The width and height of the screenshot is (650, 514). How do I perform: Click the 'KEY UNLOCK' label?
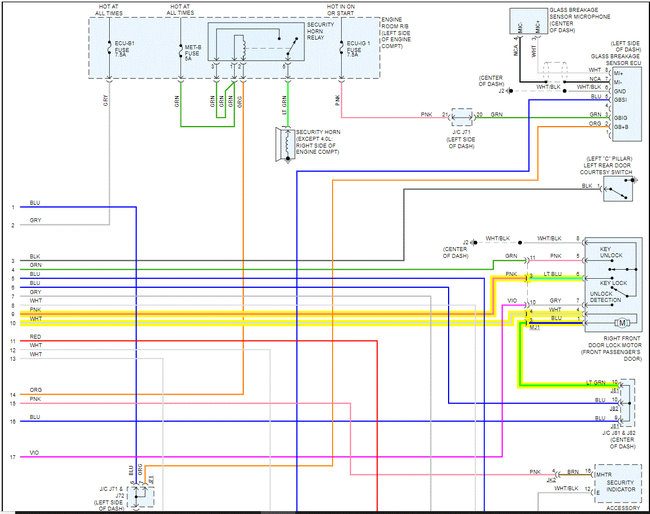[610, 252]
